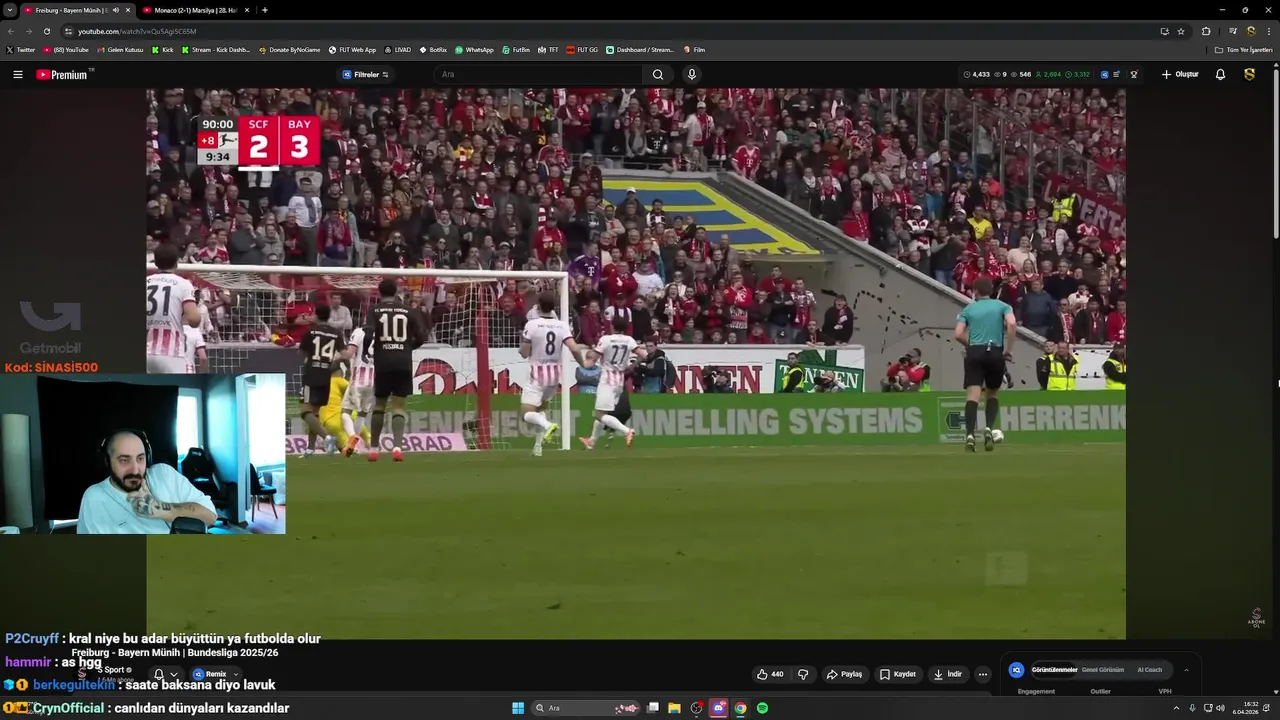1280x720 pixels.
Task: Focus the YouTube 'Ara' search field
Action: [540, 74]
